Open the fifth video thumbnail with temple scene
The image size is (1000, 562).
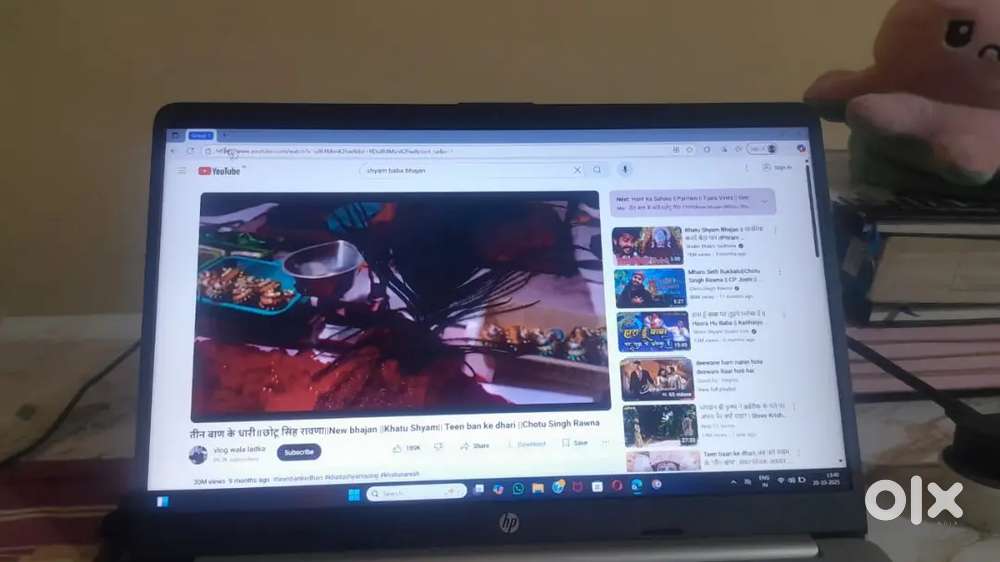point(659,425)
